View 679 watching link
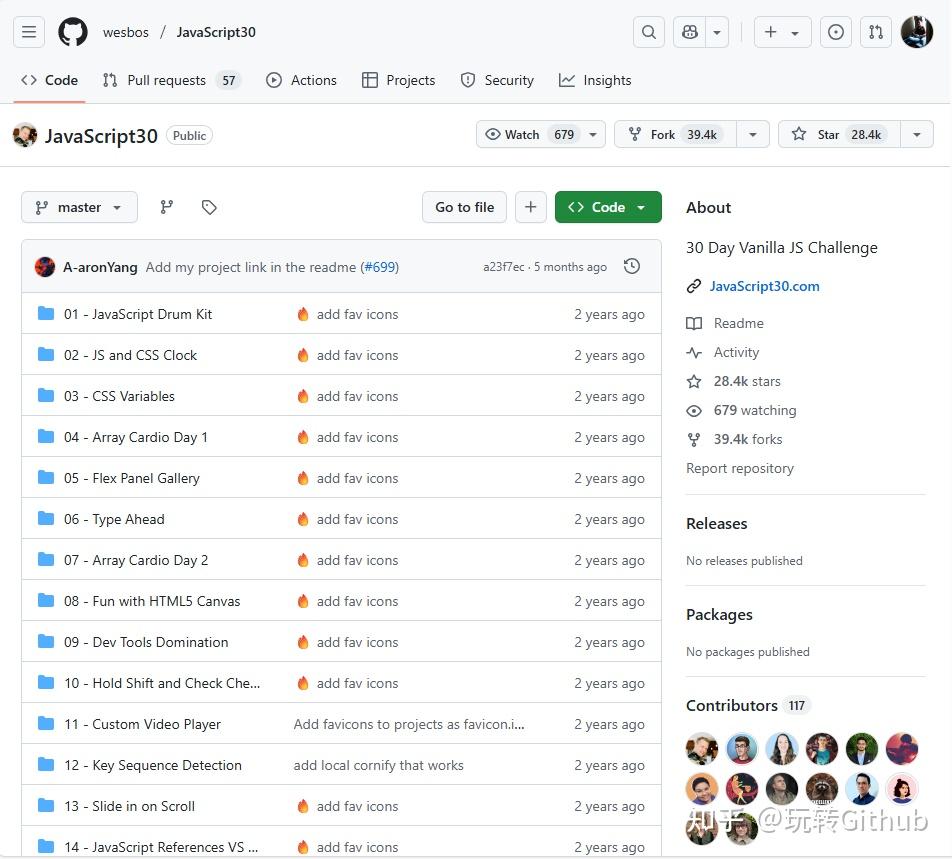952x859 pixels. pos(755,410)
